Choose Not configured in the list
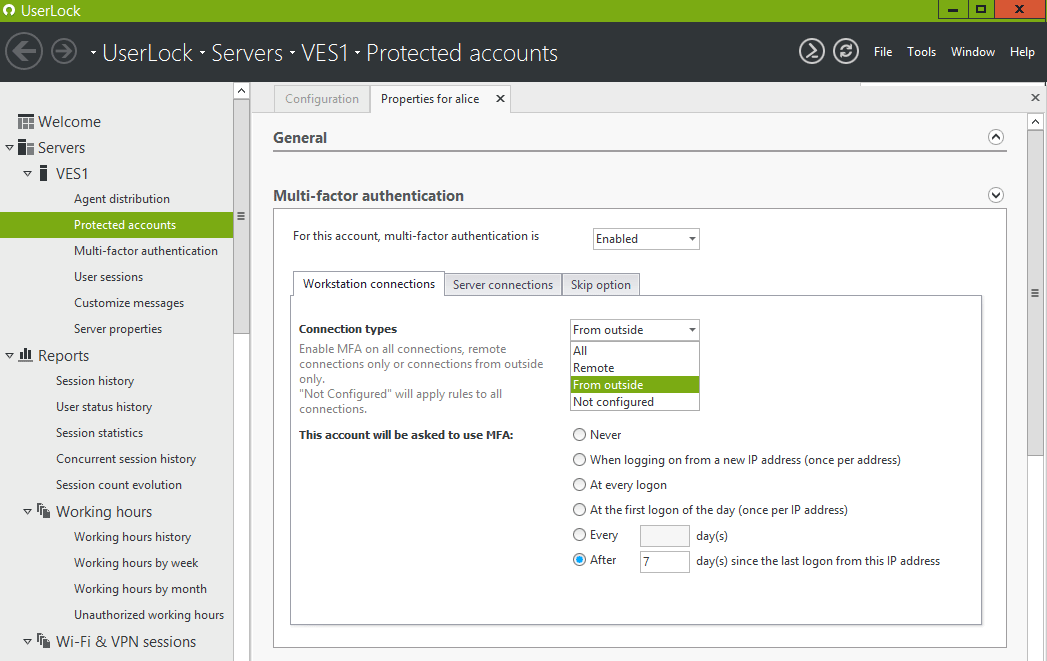1047x661 pixels. [634, 402]
